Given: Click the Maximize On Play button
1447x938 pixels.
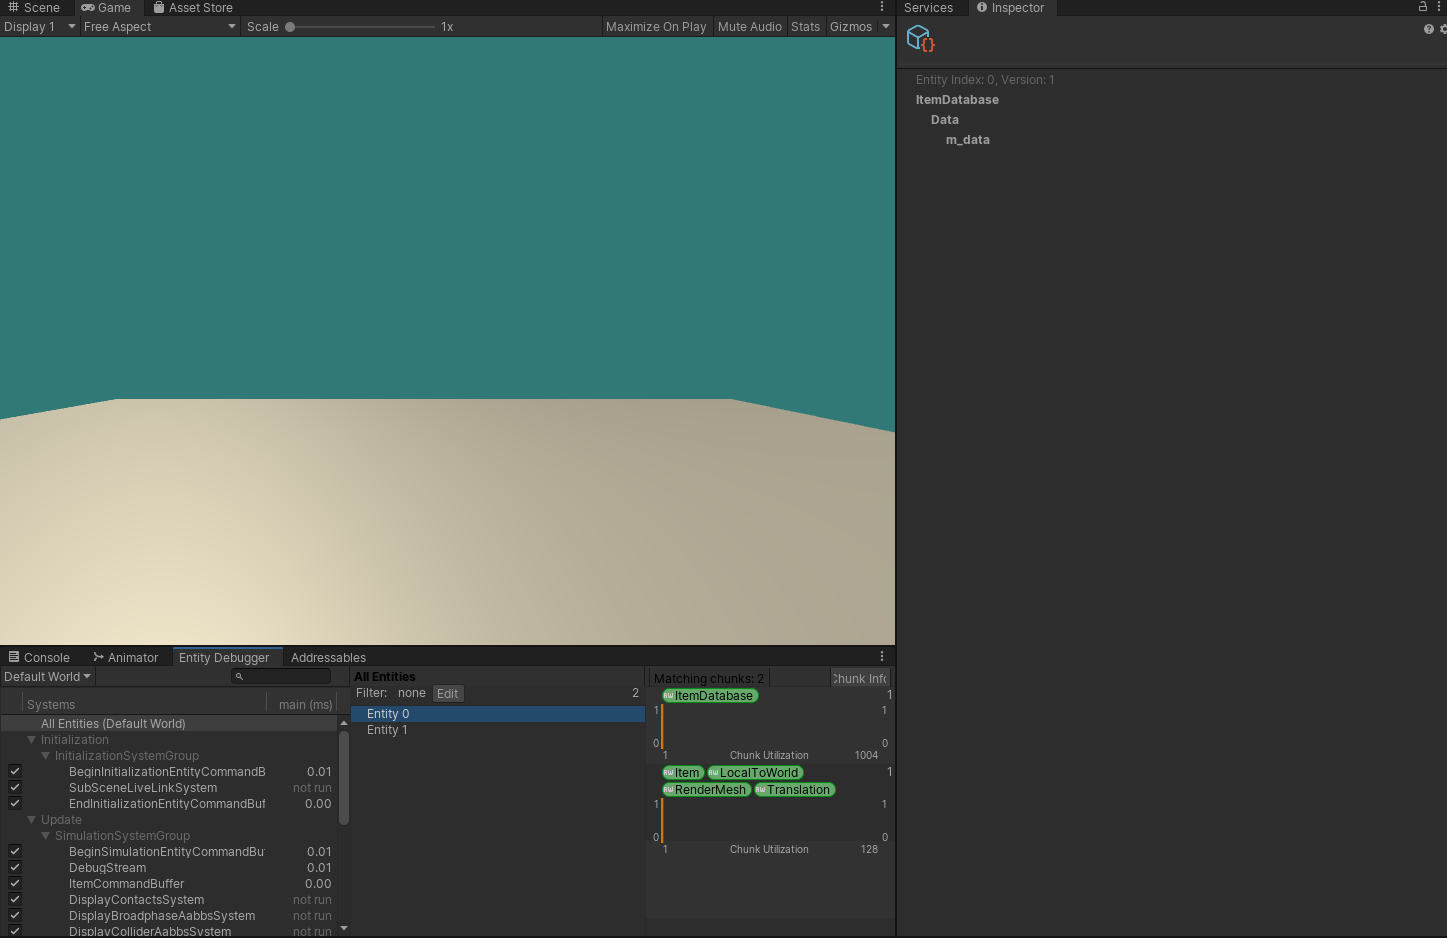Looking at the screenshot, I should coord(655,26).
